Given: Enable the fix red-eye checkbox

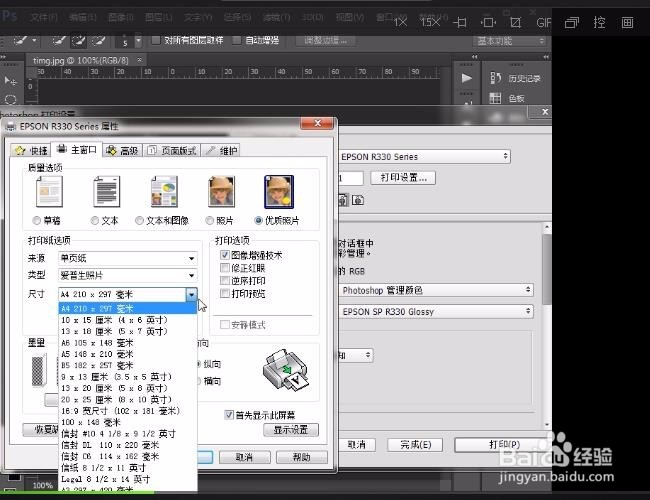Looking at the screenshot, I should point(225,268).
